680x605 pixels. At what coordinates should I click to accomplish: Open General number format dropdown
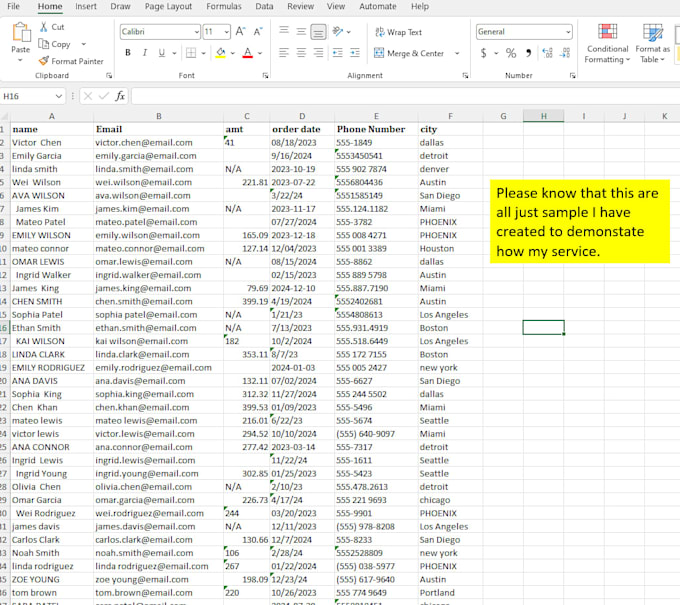tap(568, 32)
